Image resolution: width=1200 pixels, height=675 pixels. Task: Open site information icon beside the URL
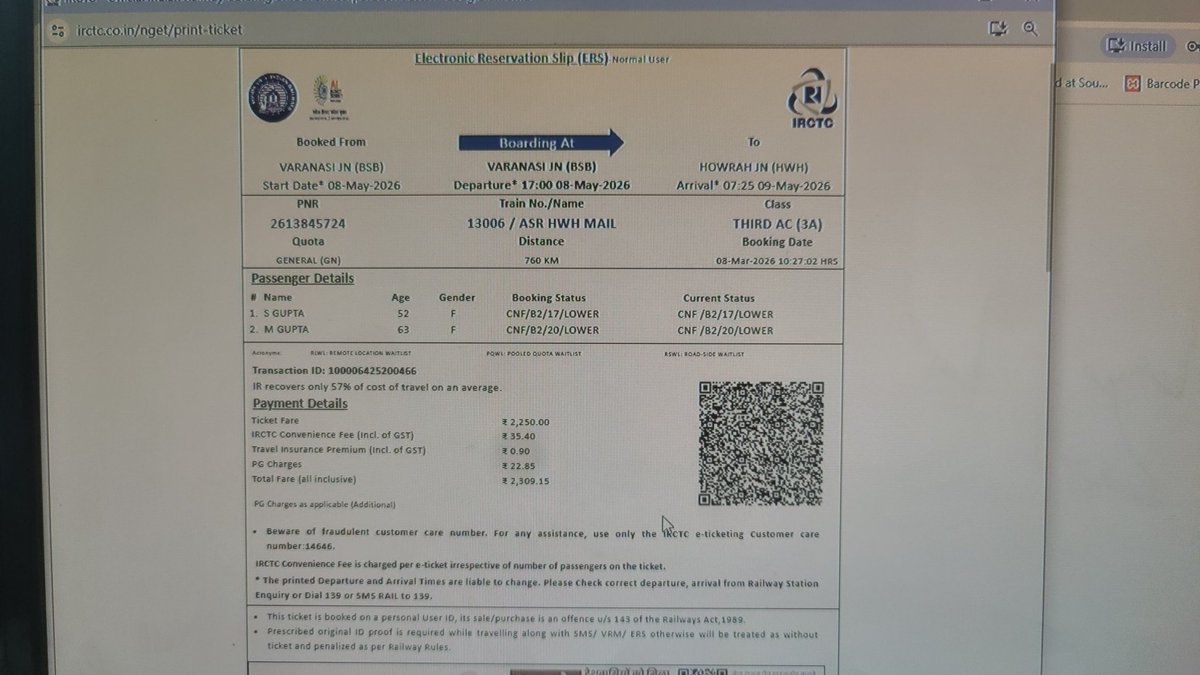coord(59,30)
